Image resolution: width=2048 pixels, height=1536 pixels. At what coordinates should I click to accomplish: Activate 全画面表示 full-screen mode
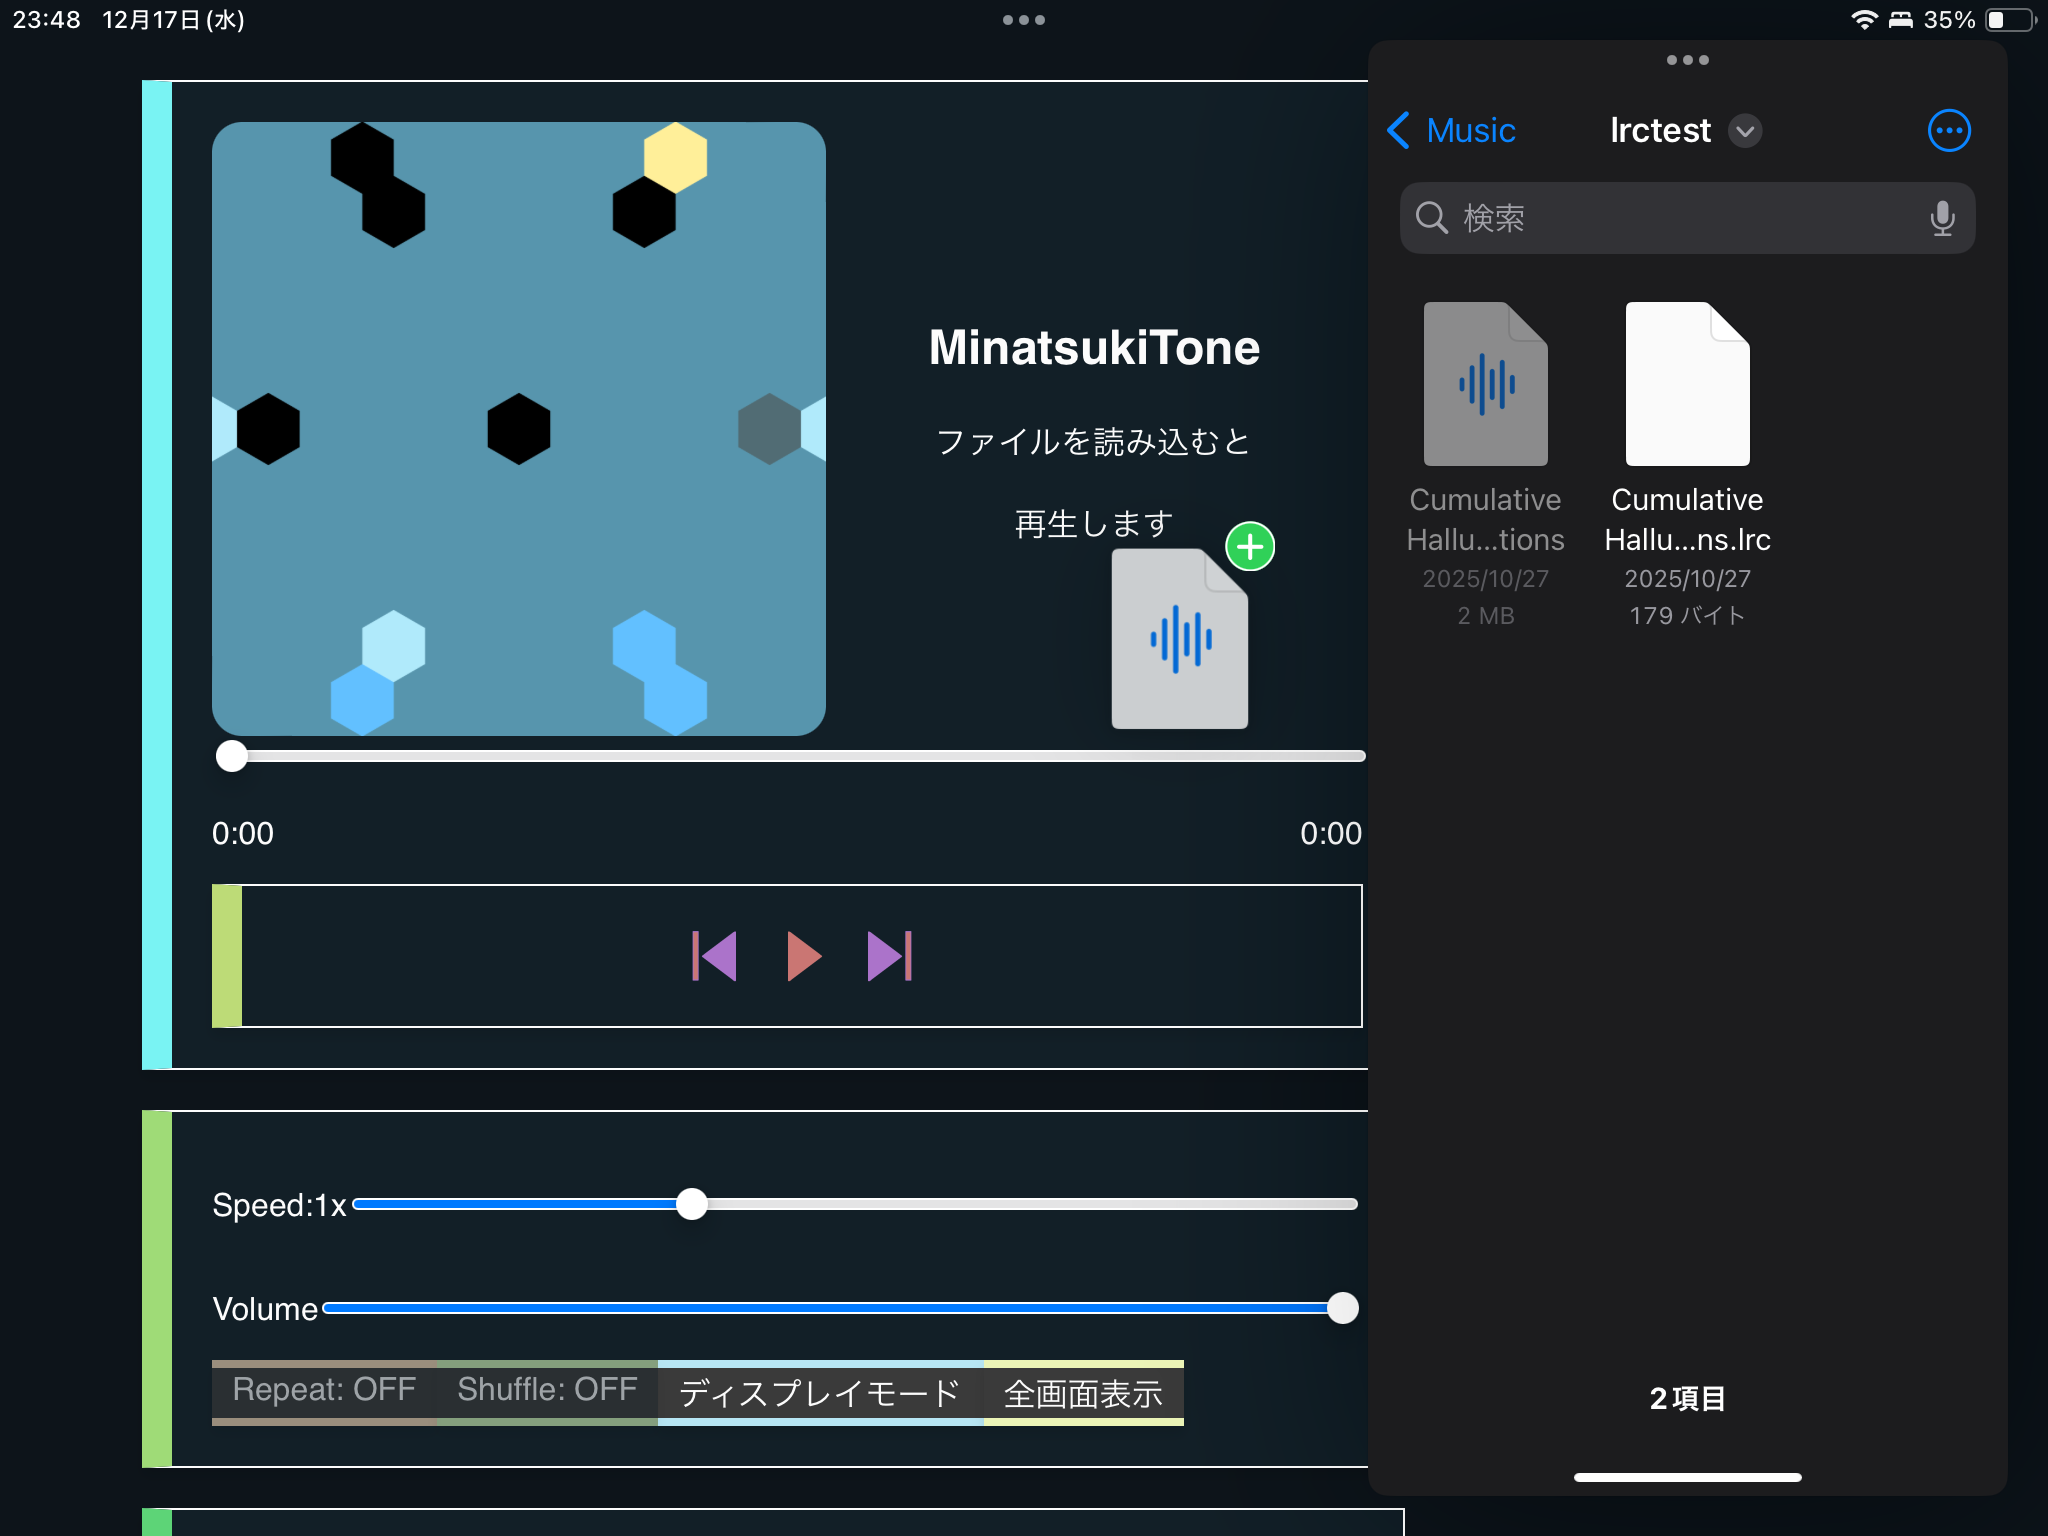[1083, 1390]
